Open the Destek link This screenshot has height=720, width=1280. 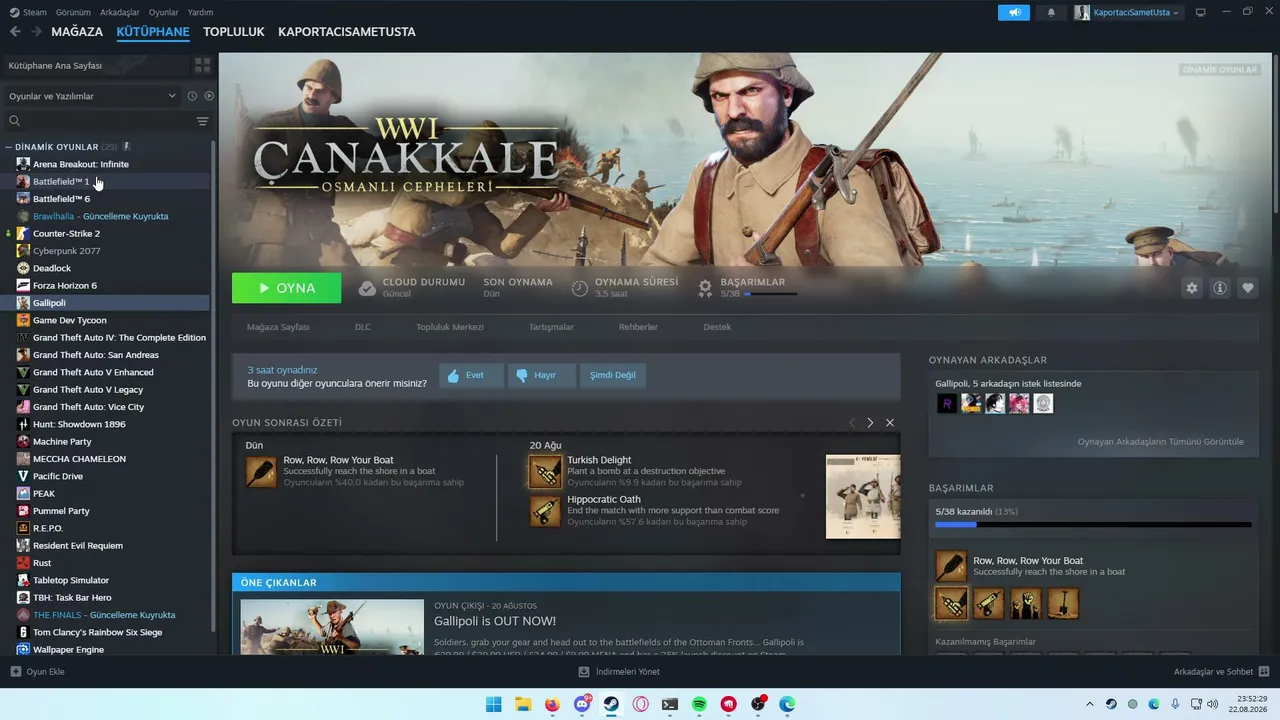click(x=717, y=327)
